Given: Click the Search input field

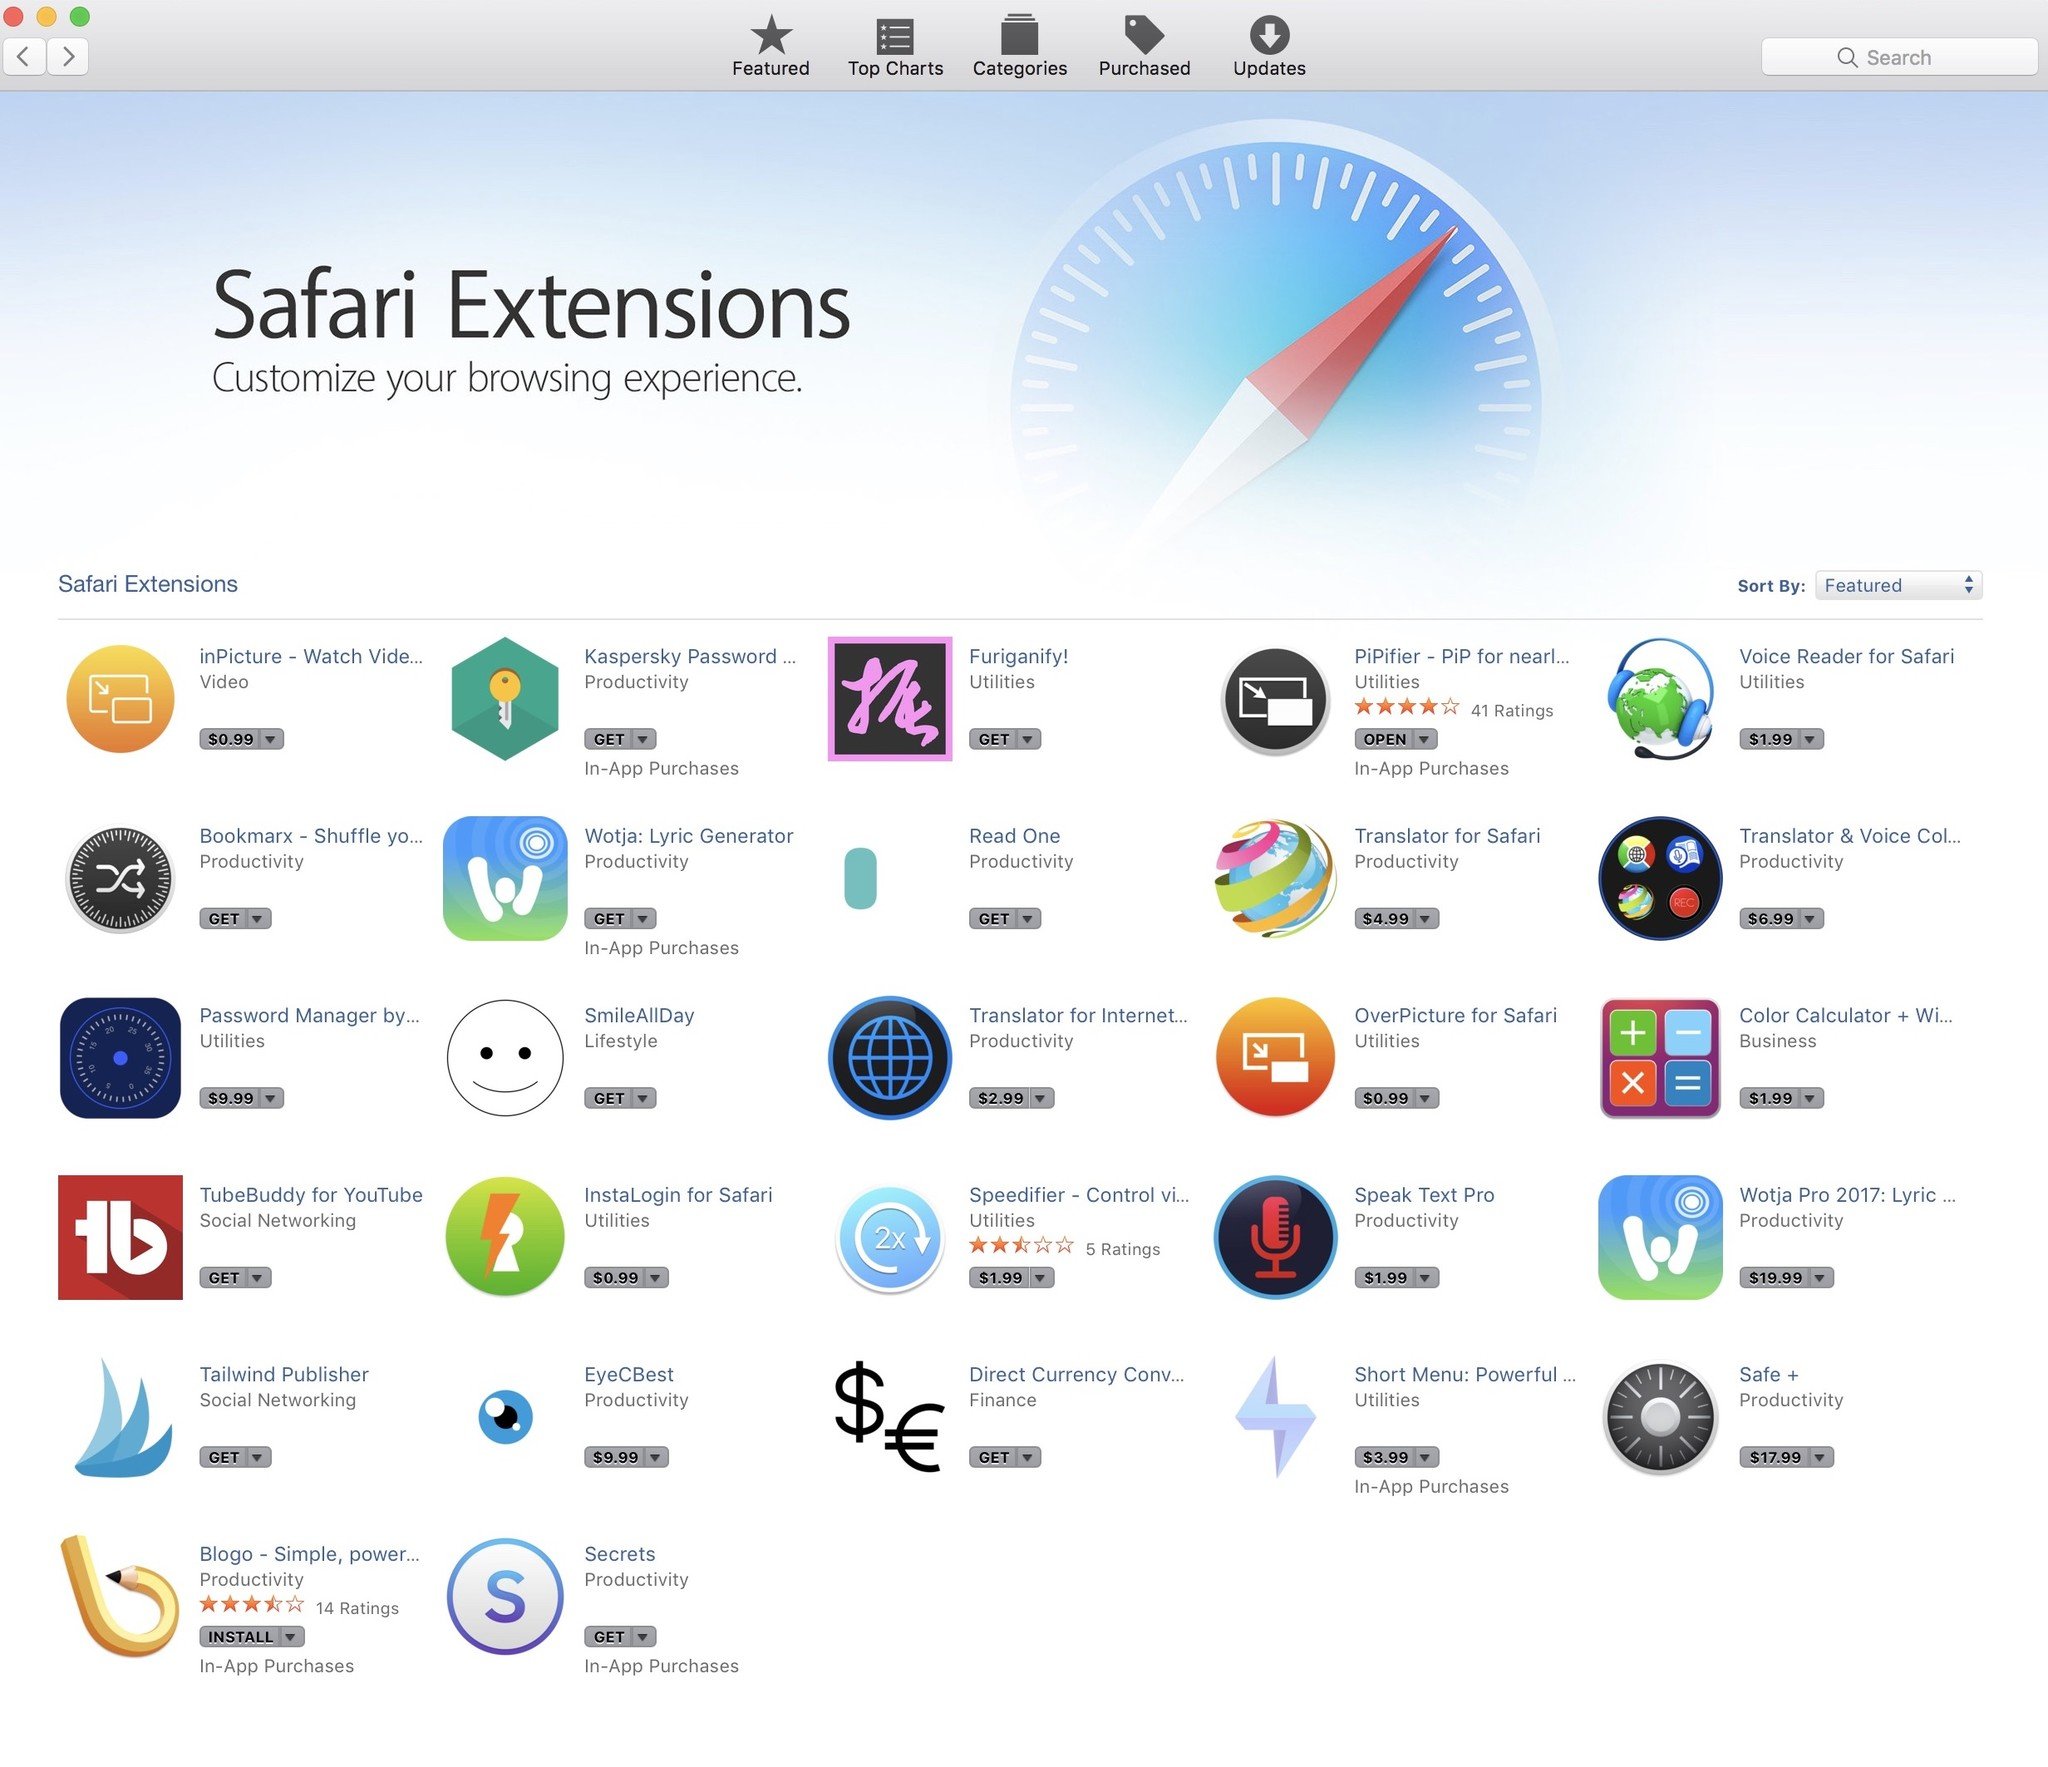Looking at the screenshot, I should coord(1896,56).
